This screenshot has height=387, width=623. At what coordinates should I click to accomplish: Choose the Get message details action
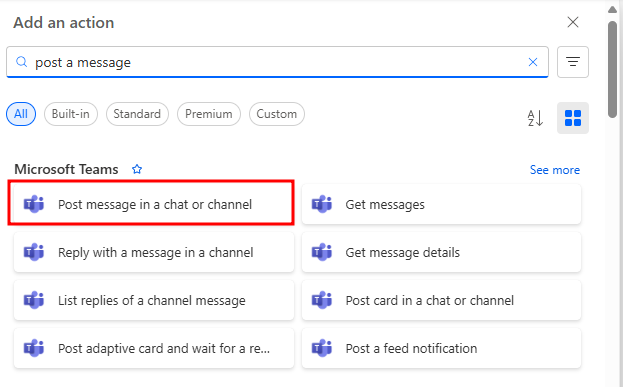tap(441, 252)
